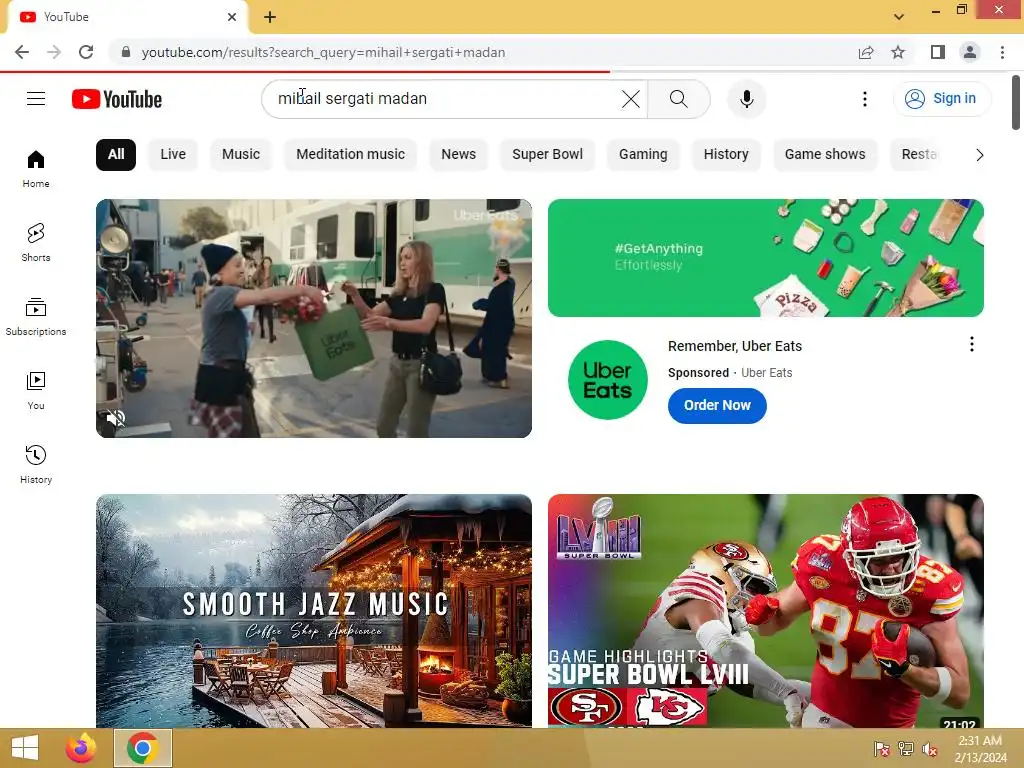Go back with the browser back arrow
1024x768 pixels.
(x=22, y=52)
